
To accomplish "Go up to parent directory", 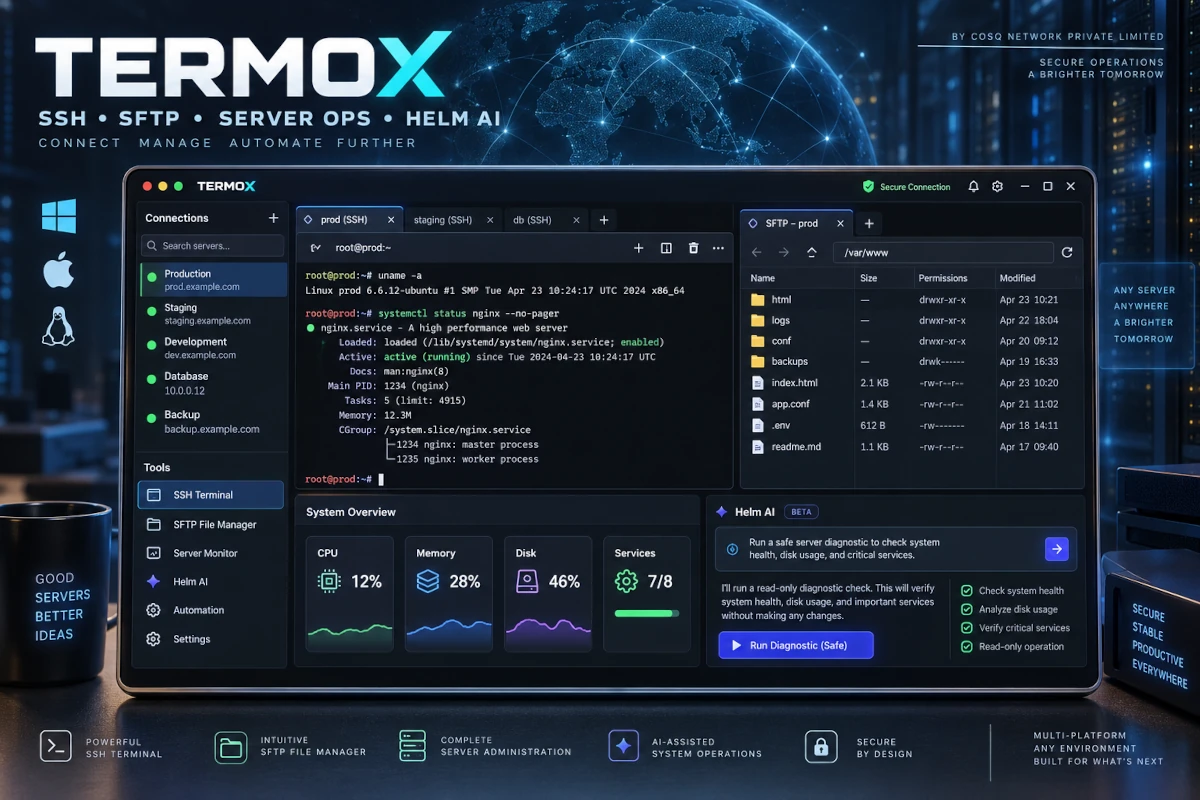I will coord(811,253).
